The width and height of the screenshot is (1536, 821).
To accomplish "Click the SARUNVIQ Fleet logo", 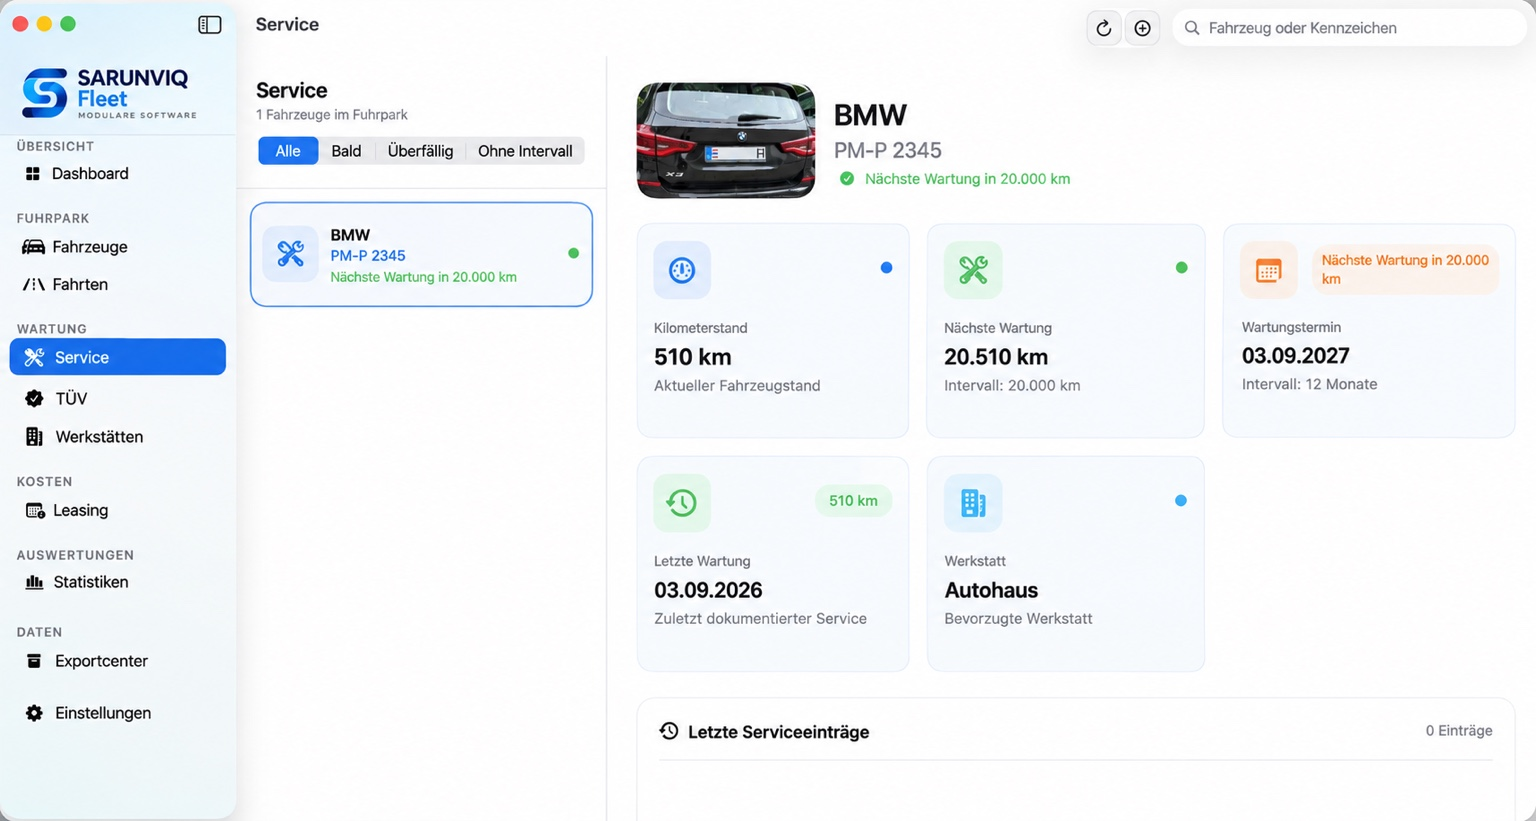I will coord(109,93).
